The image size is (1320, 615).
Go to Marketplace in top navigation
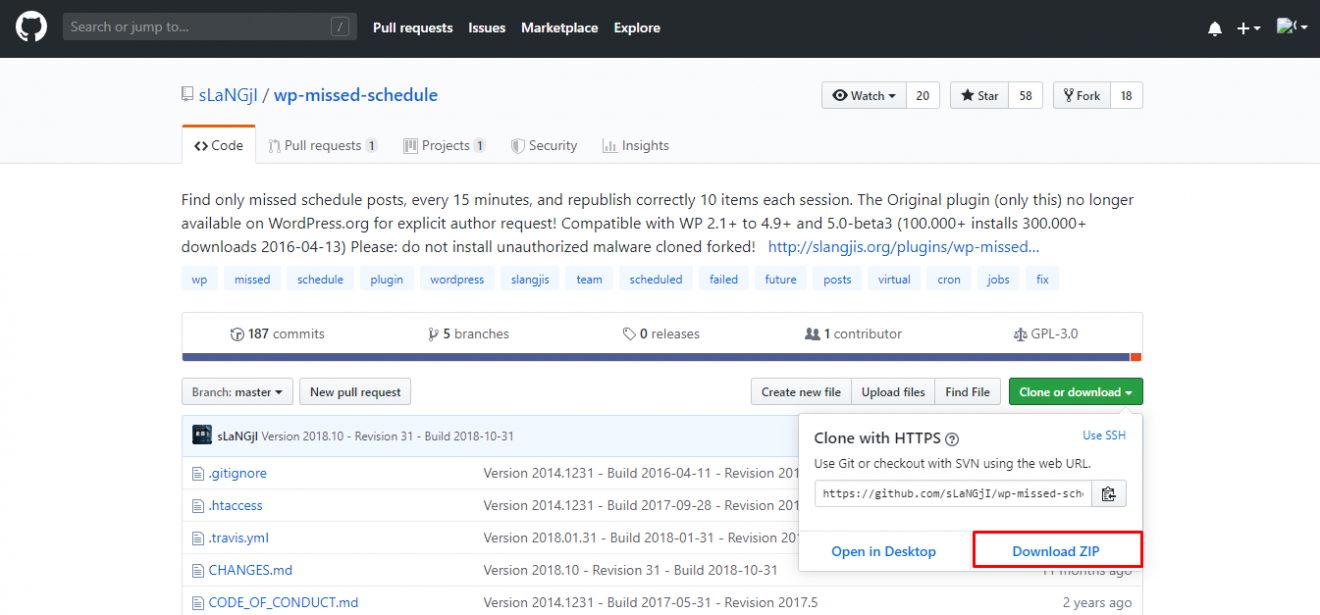[559, 28]
